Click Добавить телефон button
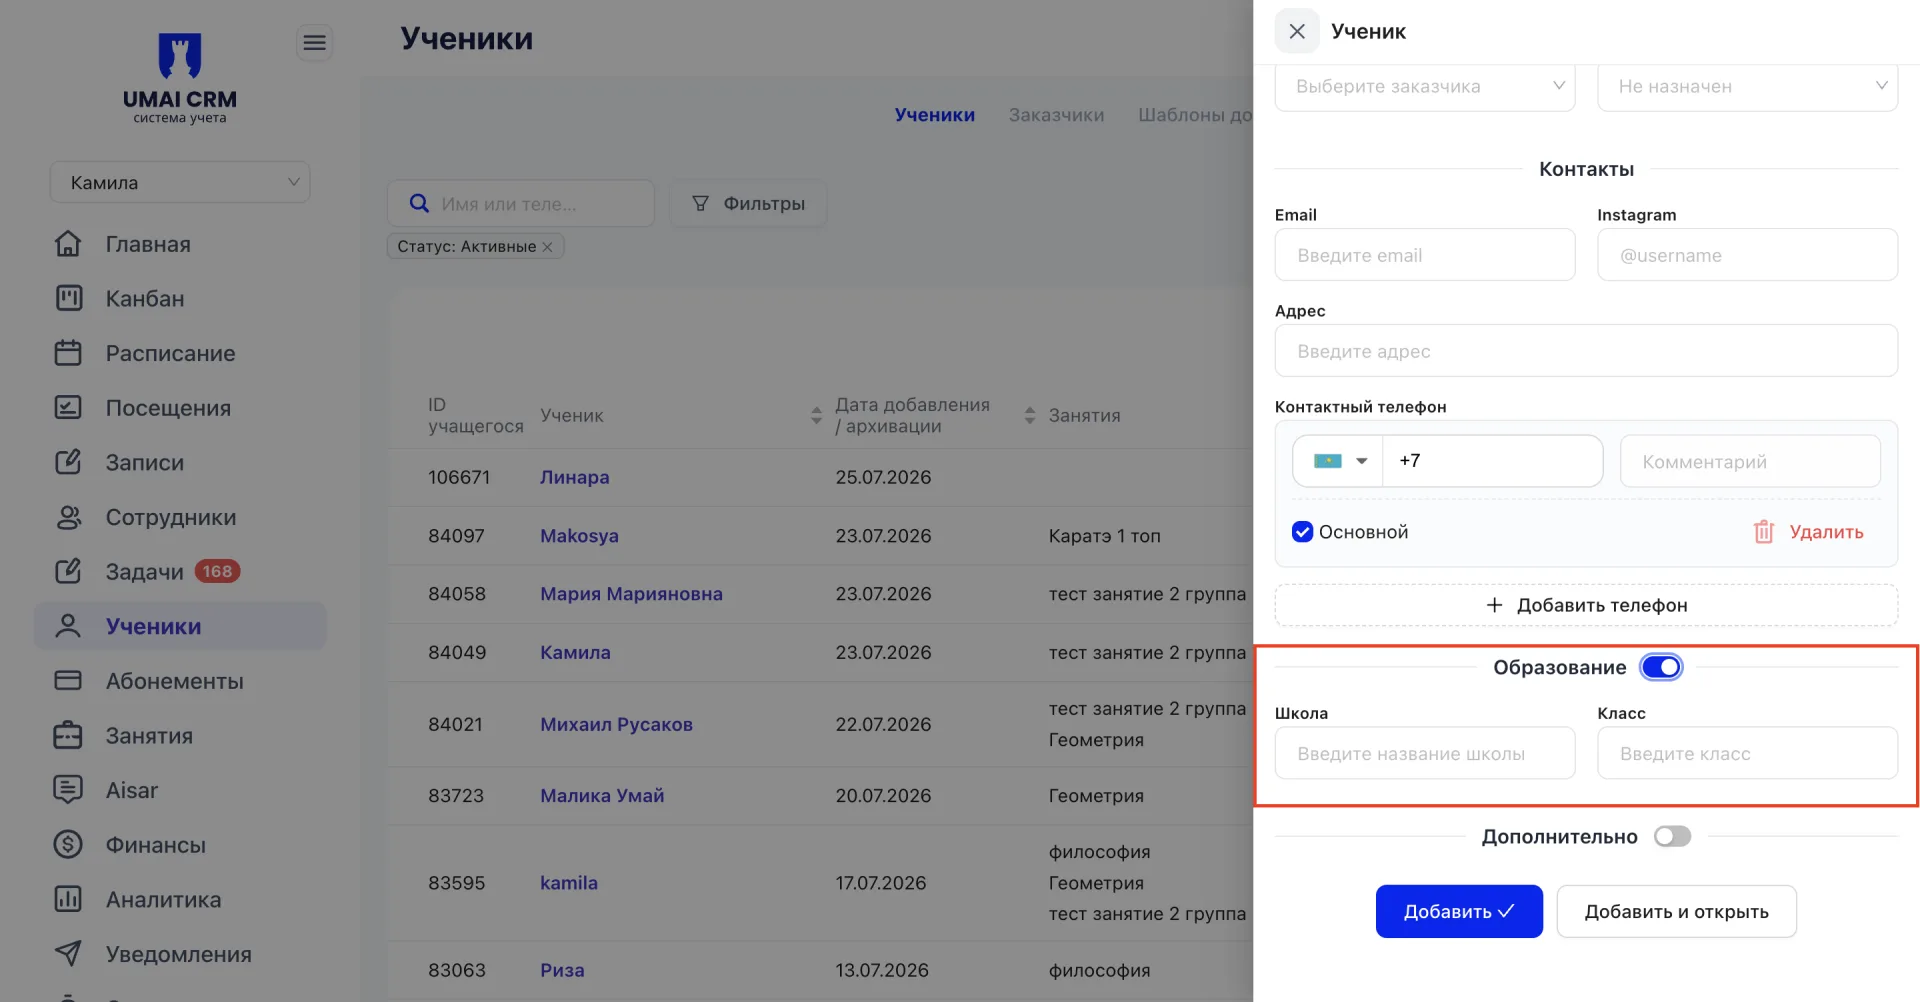This screenshot has height=1002, width=1920. tap(1586, 605)
